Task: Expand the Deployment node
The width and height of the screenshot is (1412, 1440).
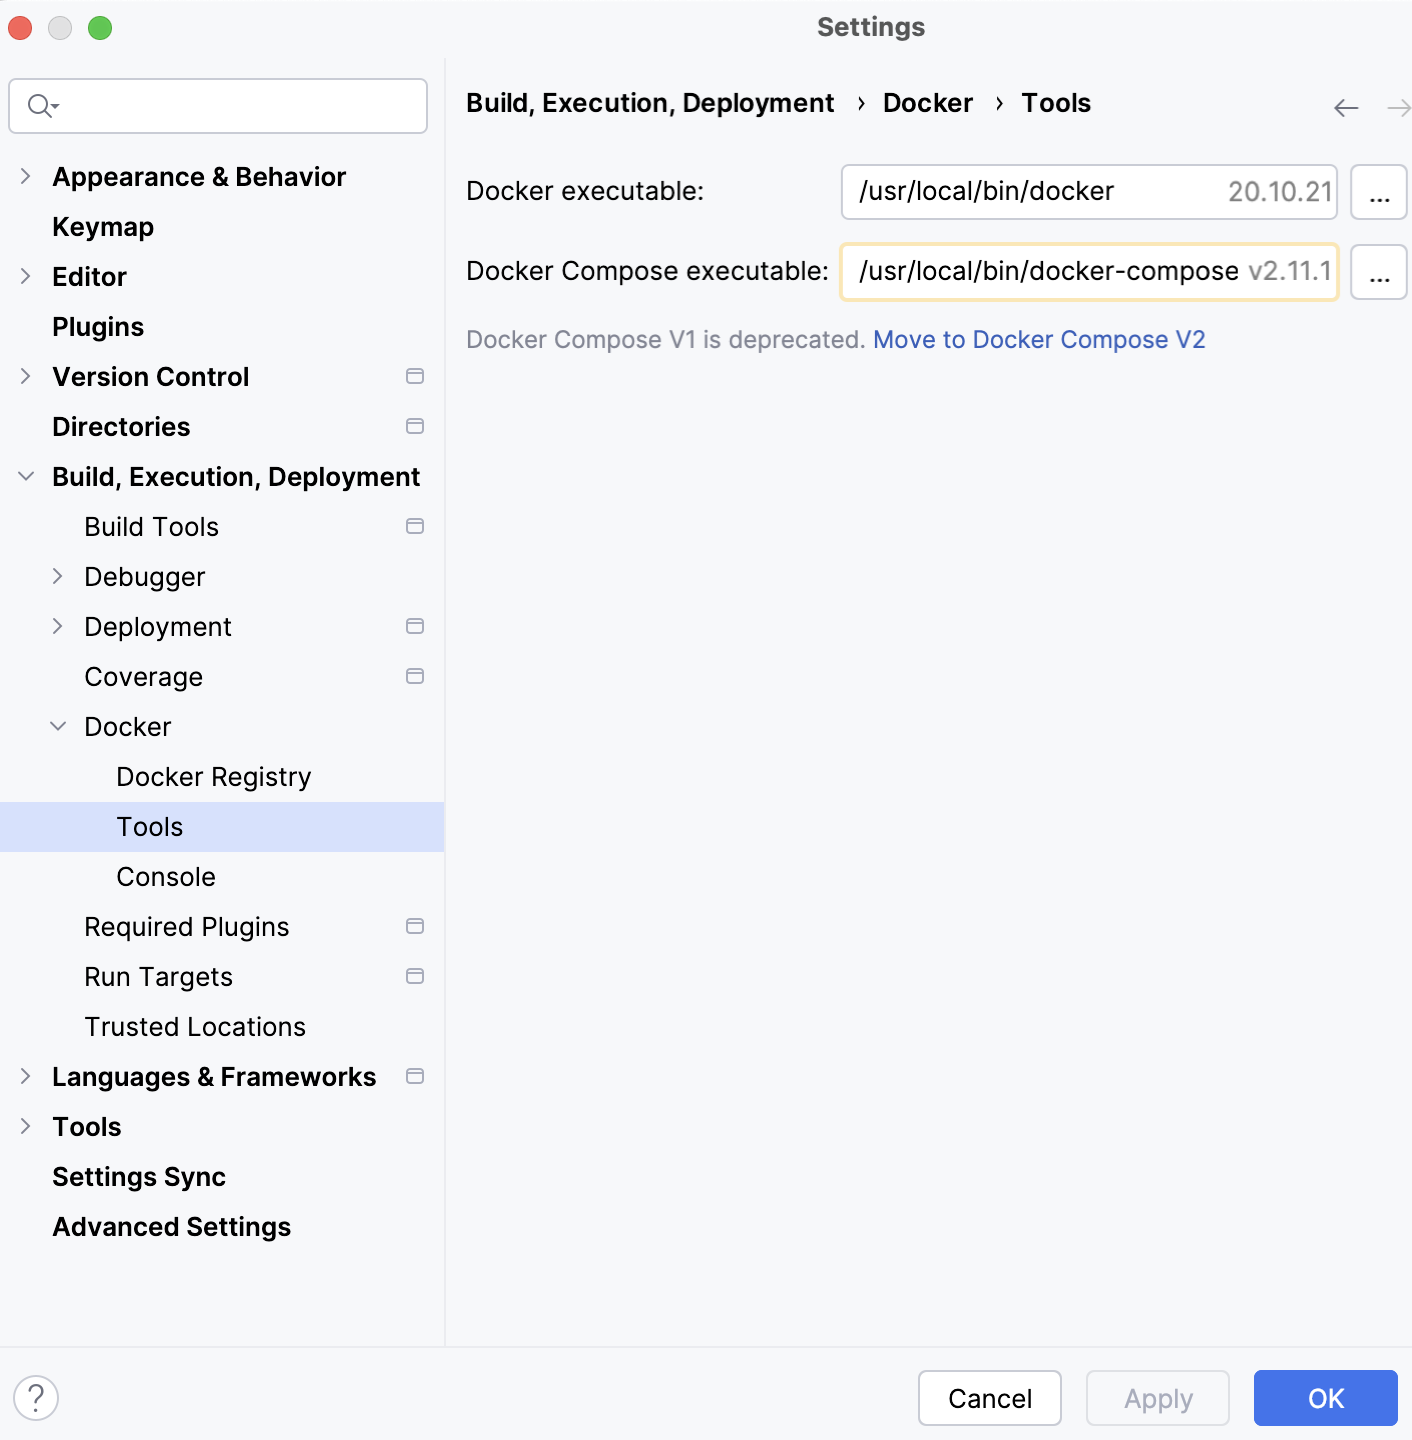Action: point(58,626)
